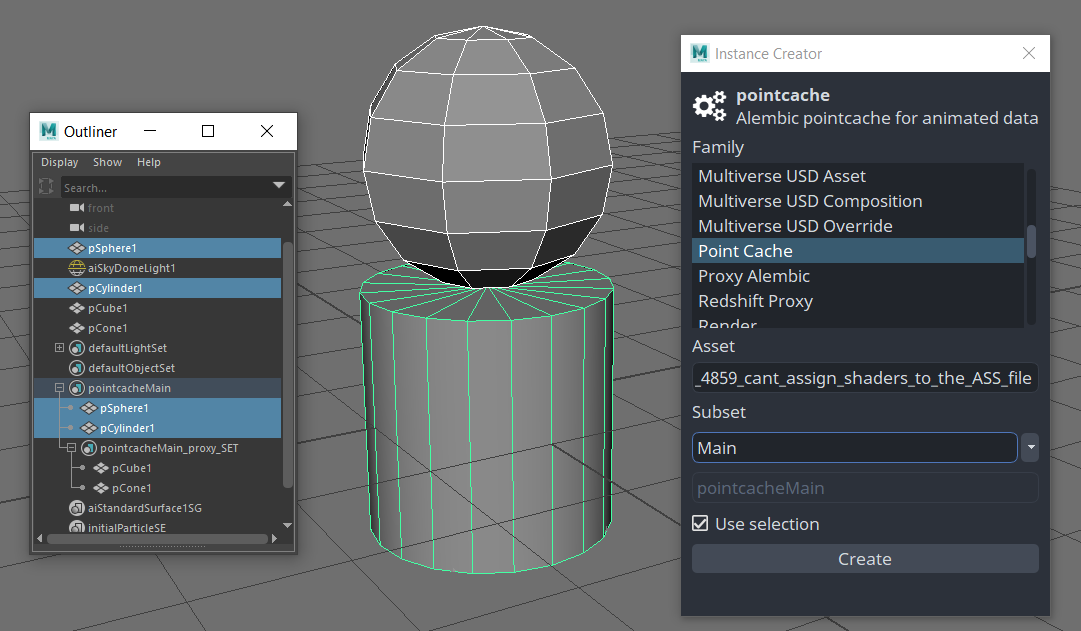Uncheck the Use selection checkbox

click(x=701, y=524)
